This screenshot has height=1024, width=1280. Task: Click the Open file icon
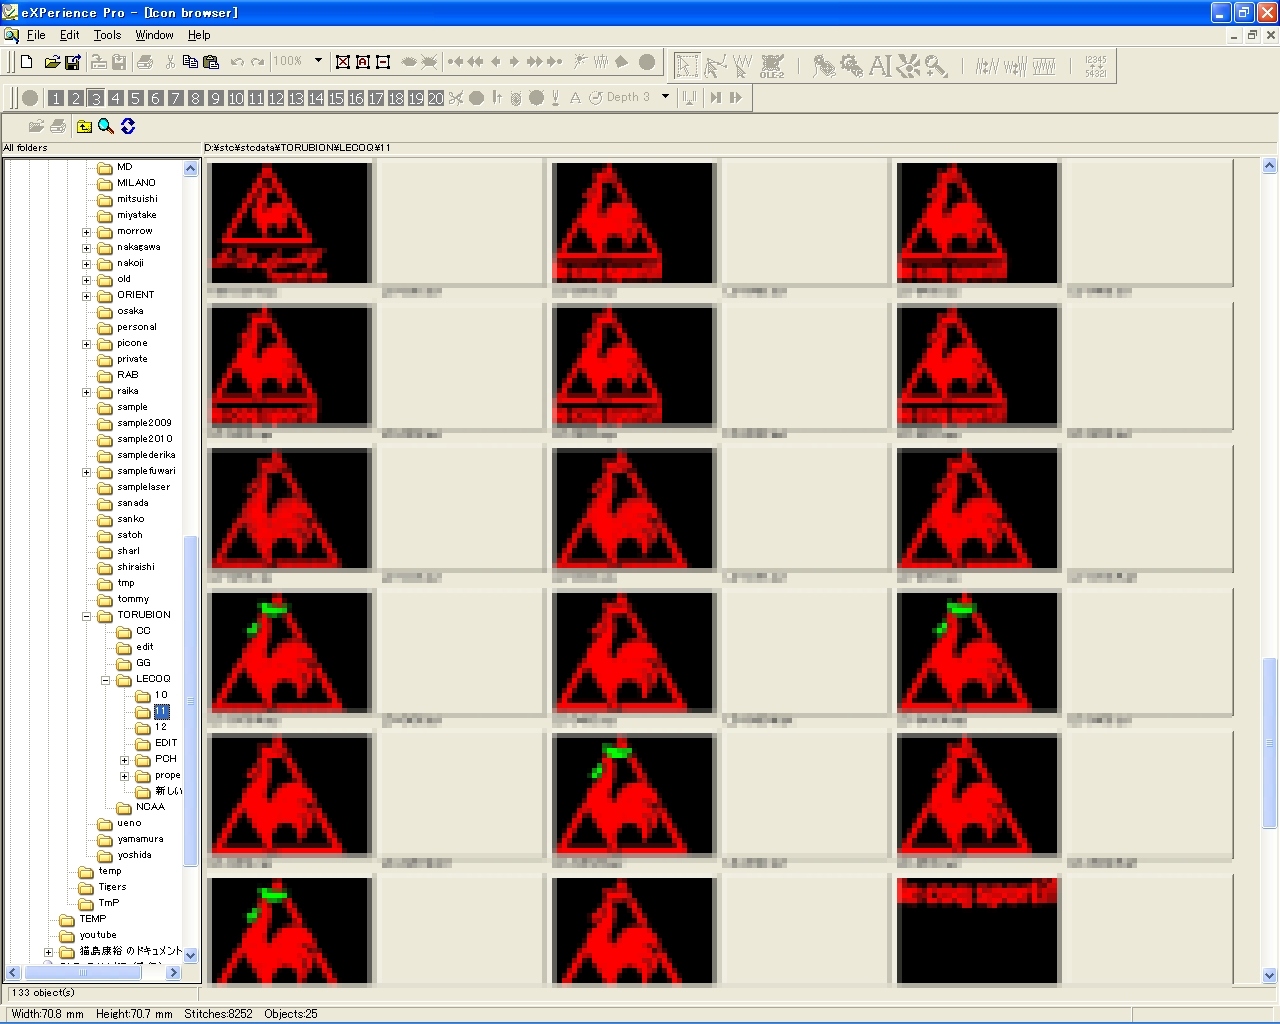[52, 62]
